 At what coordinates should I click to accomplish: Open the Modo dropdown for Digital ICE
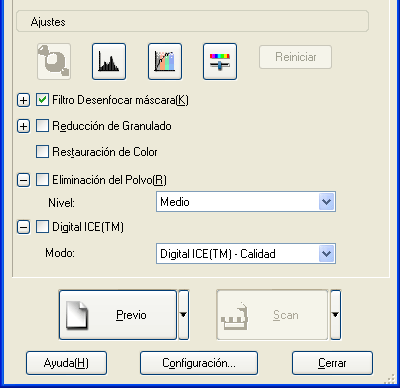point(246,254)
